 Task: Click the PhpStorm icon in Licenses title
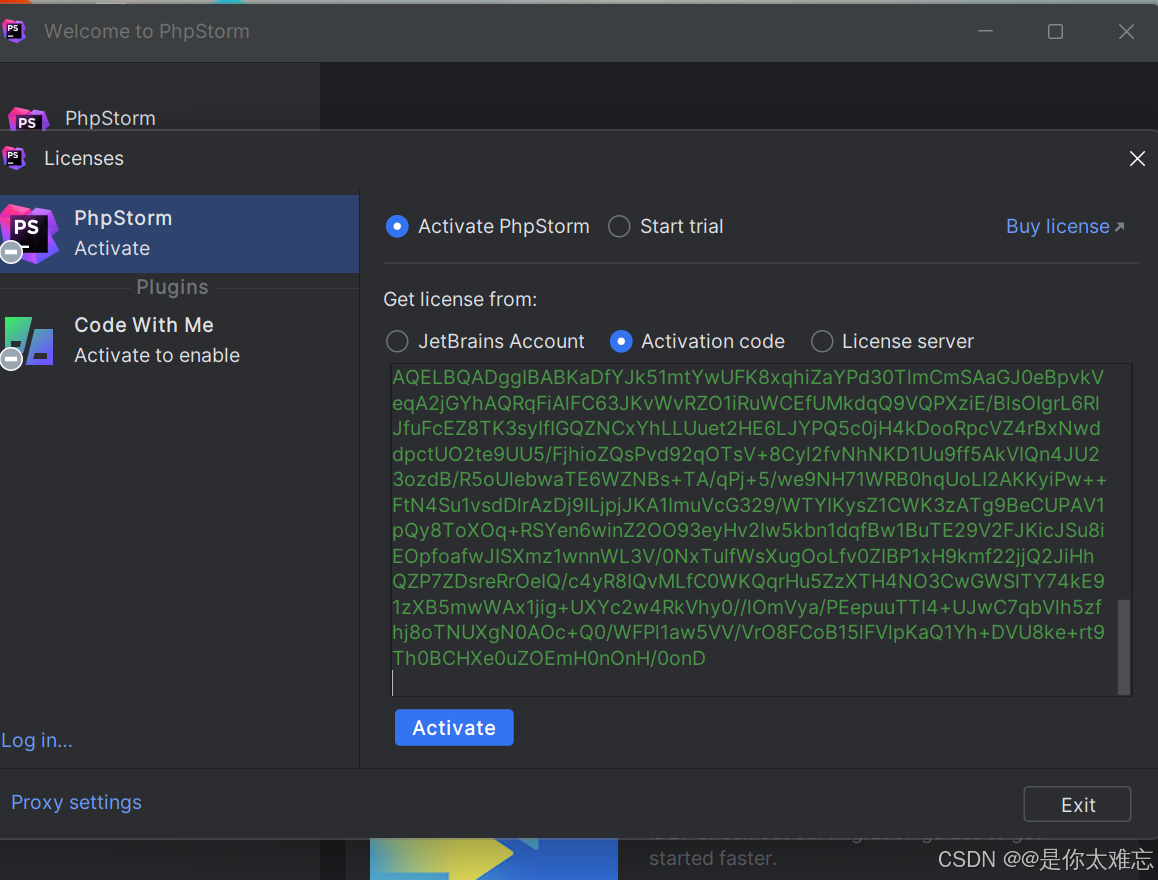coord(14,157)
